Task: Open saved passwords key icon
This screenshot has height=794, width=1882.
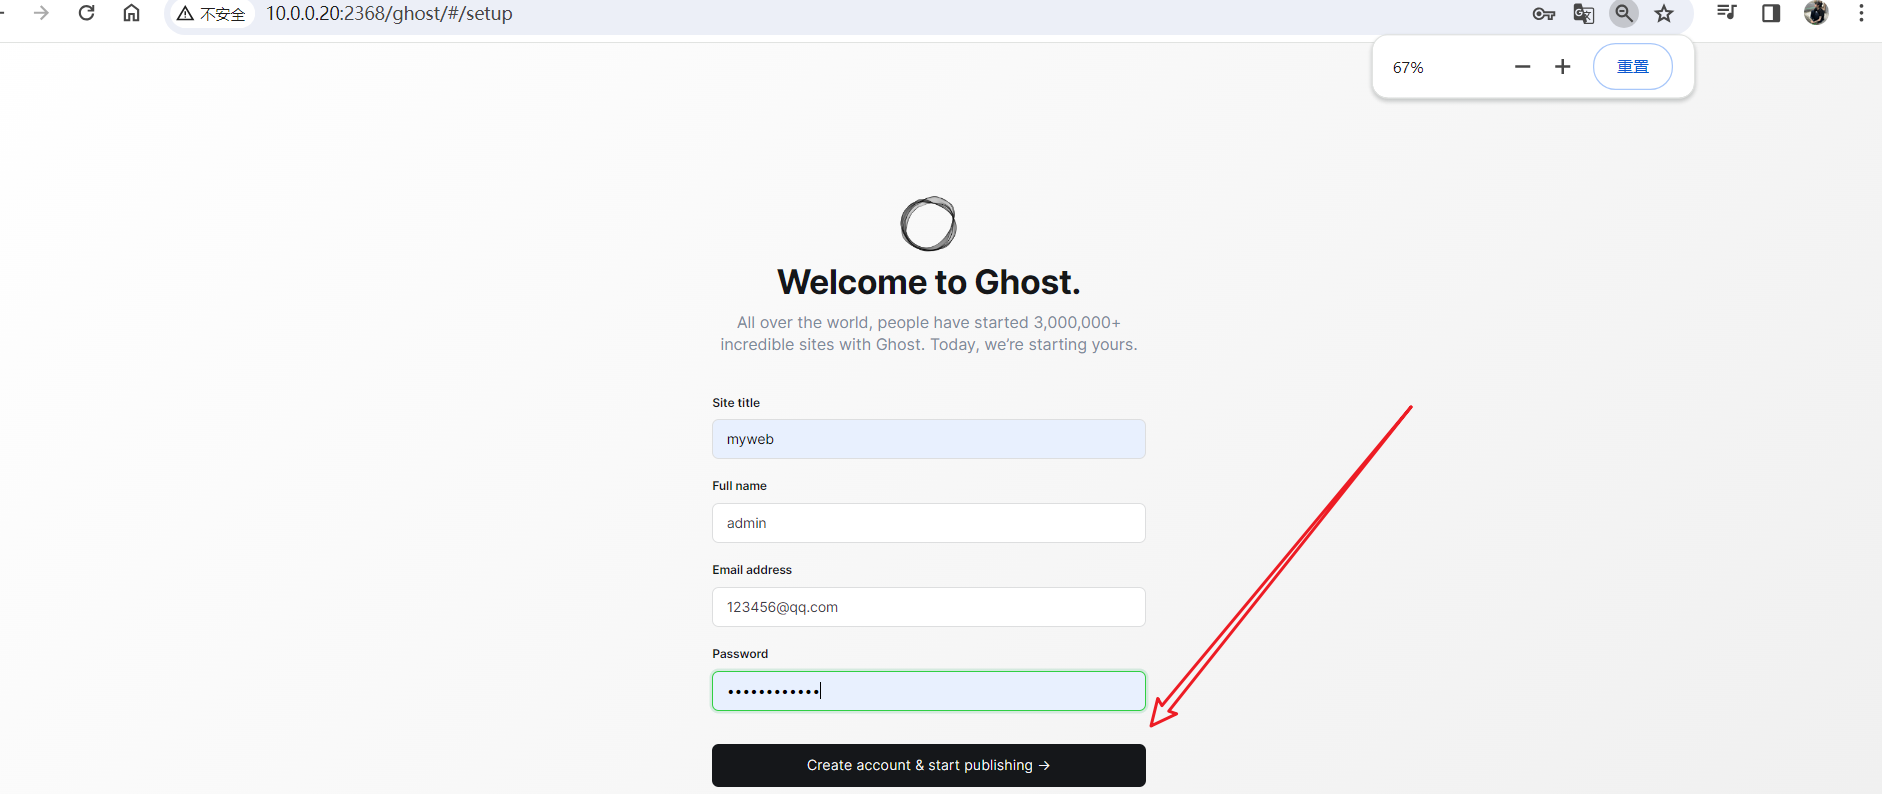Action: click(x=1544, y=14)
